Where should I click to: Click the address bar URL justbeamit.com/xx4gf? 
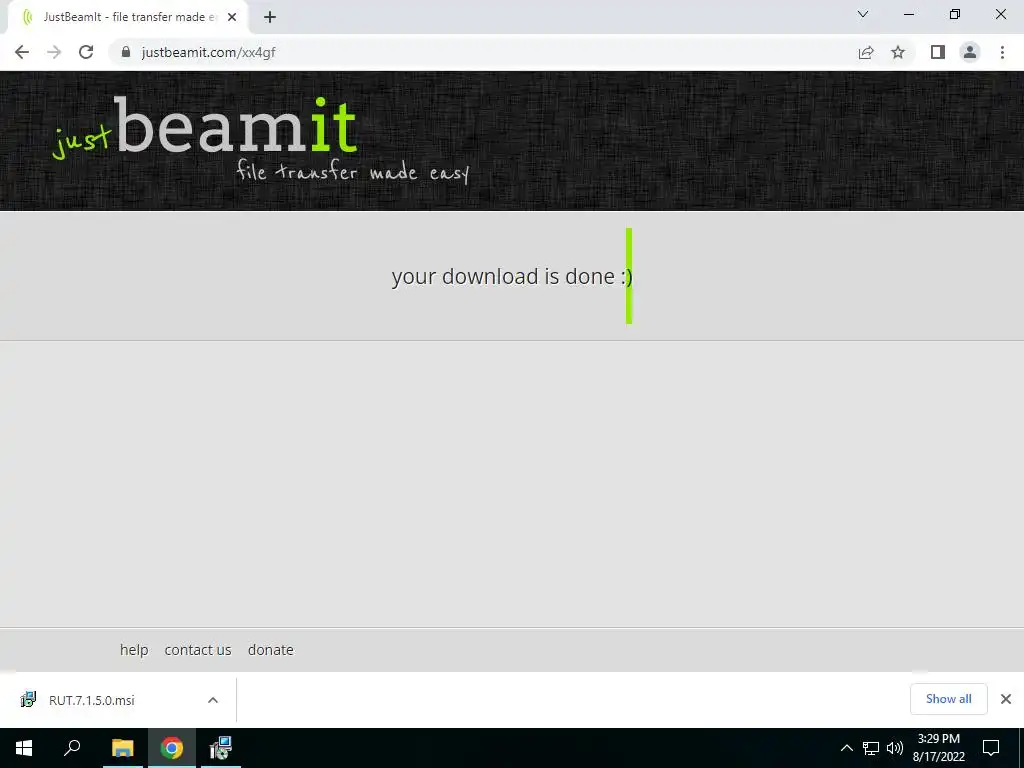(208, 52)
